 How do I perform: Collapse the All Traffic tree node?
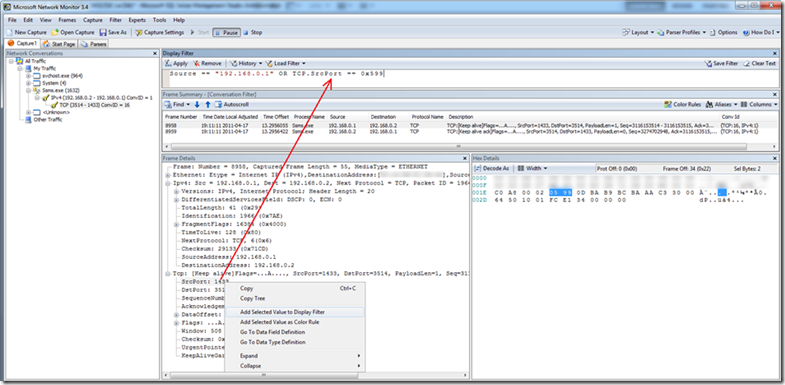12,61
